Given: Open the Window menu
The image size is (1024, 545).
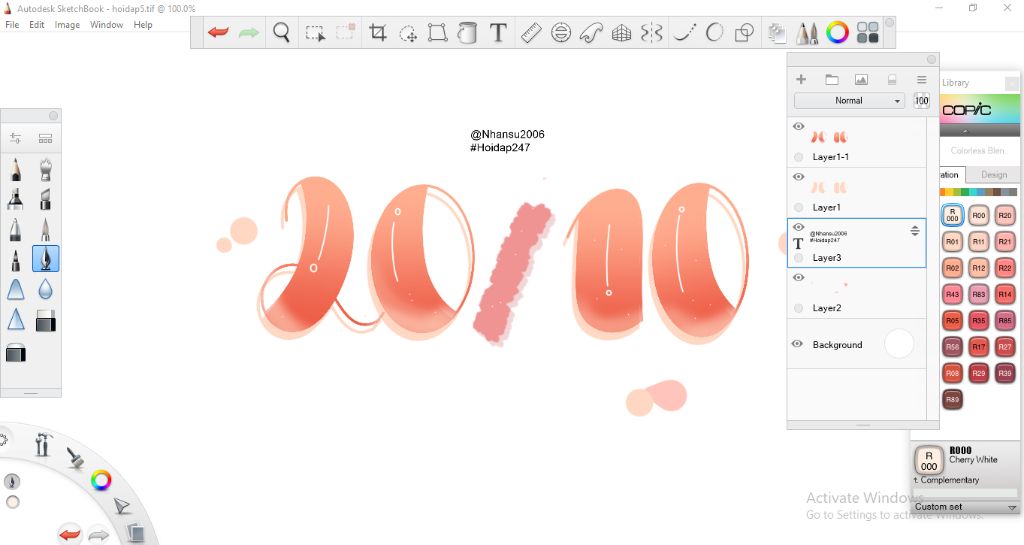Looking at the screenshot, I should click(x=106, y=25).
